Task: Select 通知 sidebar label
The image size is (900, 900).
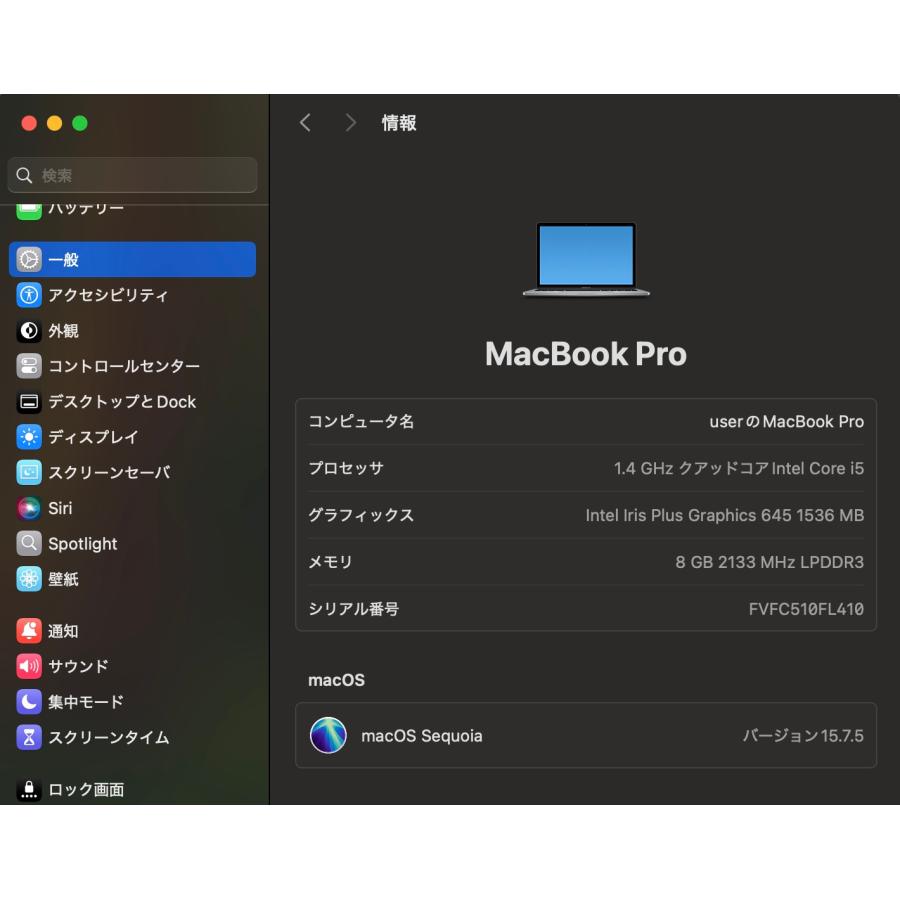Action: (63, 631)
